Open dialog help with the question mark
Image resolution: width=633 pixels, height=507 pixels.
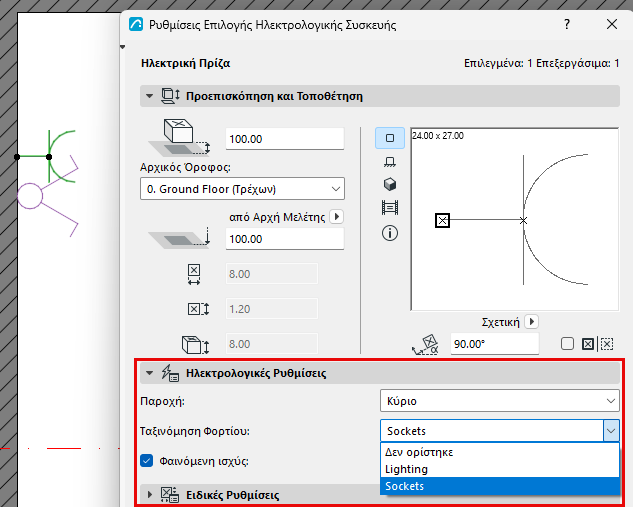point(567,25)
